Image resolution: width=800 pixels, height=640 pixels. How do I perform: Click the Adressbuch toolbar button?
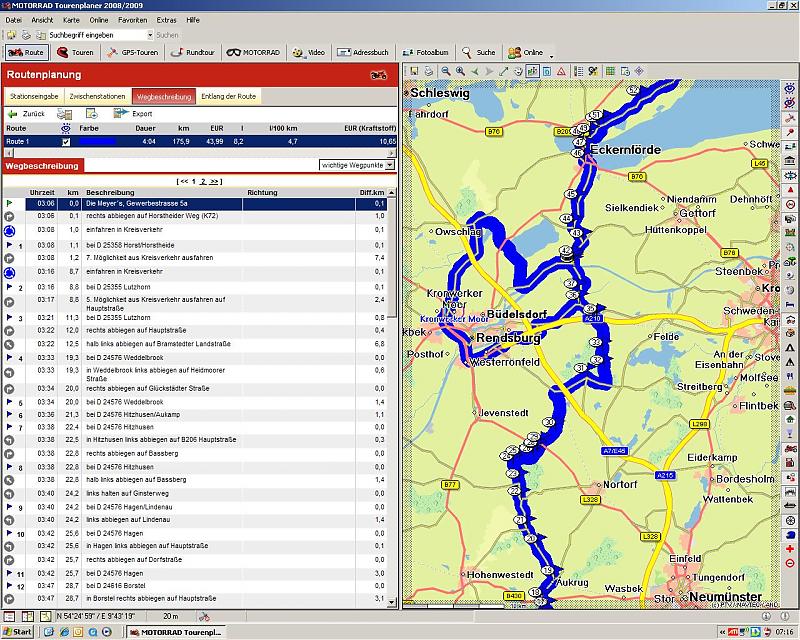pyautogui.click(x=364, y=52)
